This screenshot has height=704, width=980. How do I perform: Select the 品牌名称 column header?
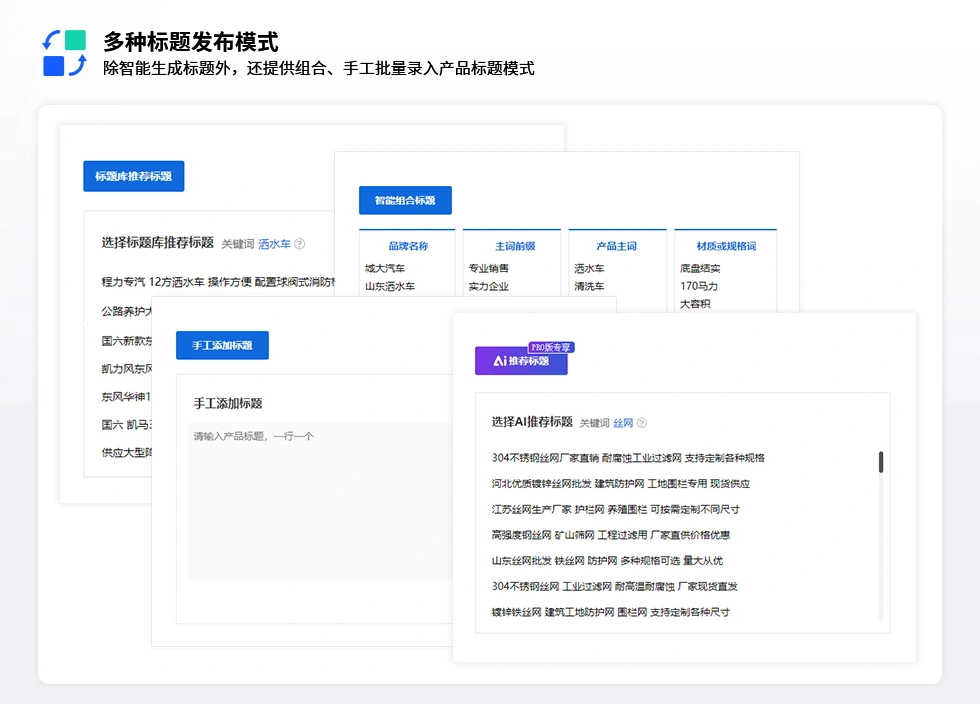(408, 246)
